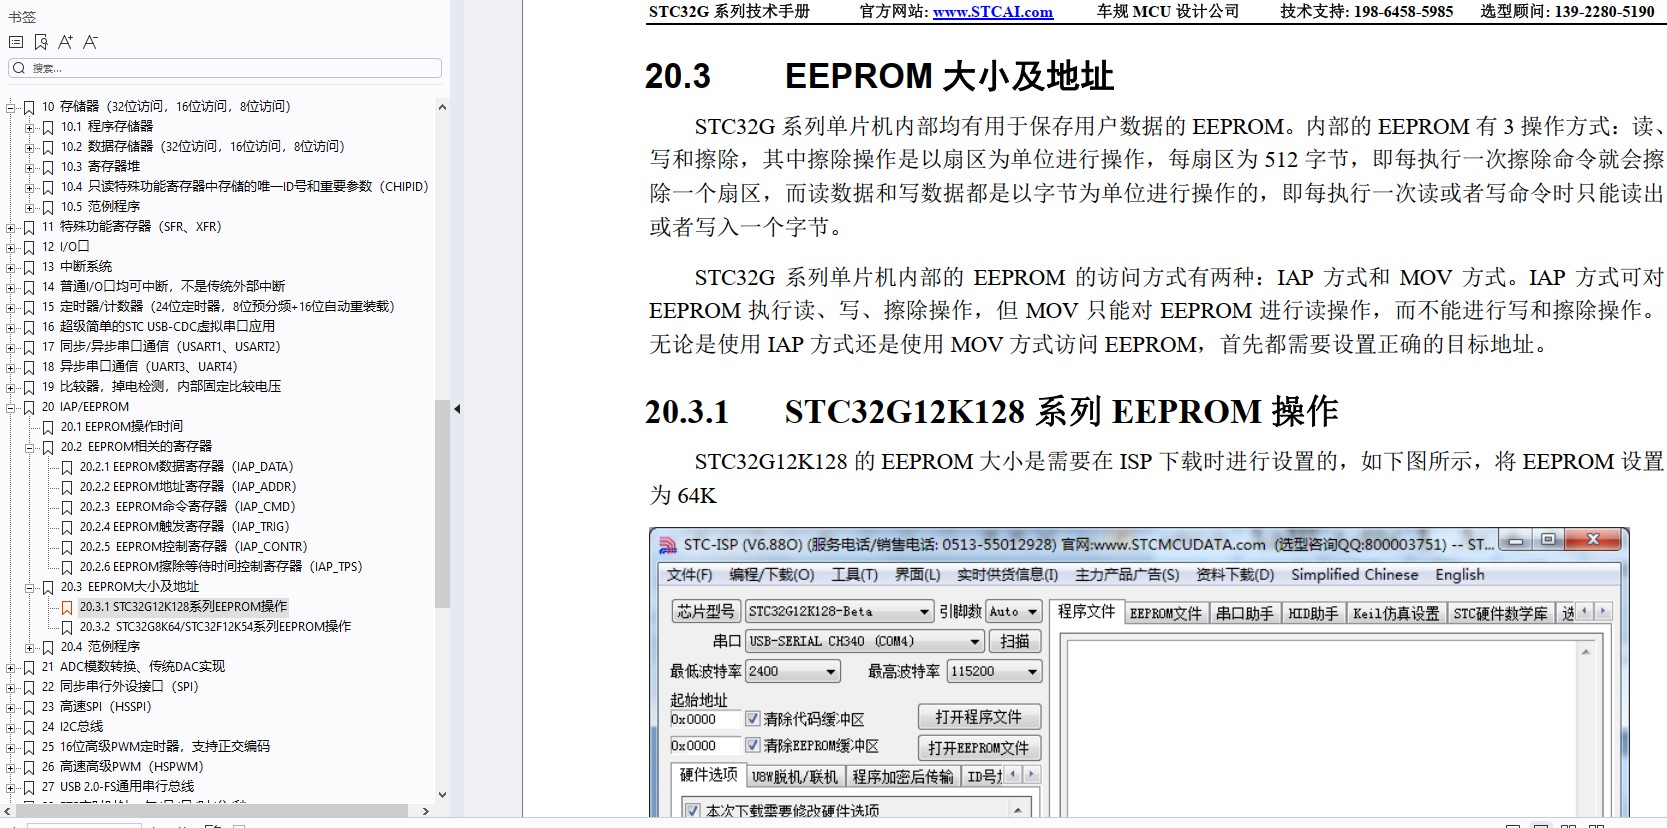This screenshot has height=828, width=1667.
Task: Click the STC-ISP title bar app icon
Action: 668,544
